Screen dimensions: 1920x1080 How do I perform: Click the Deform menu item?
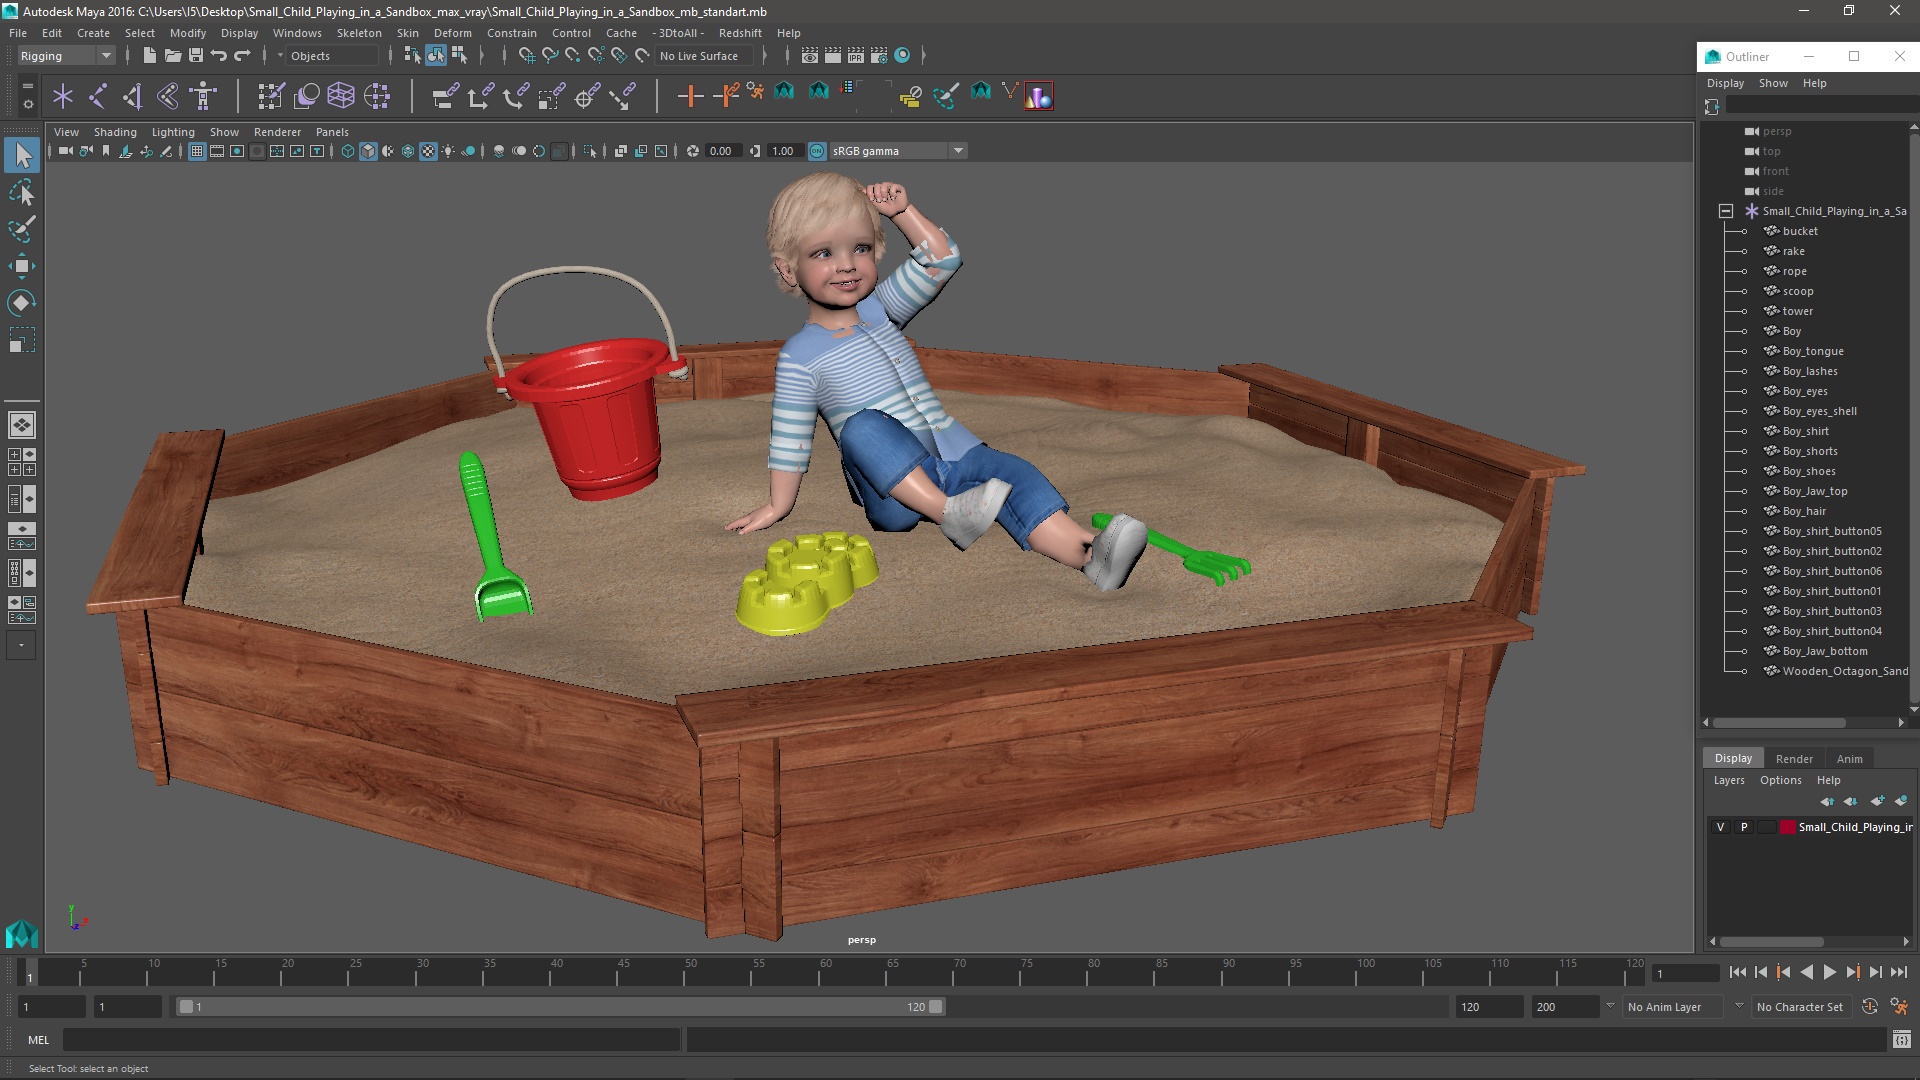point(452,32)
